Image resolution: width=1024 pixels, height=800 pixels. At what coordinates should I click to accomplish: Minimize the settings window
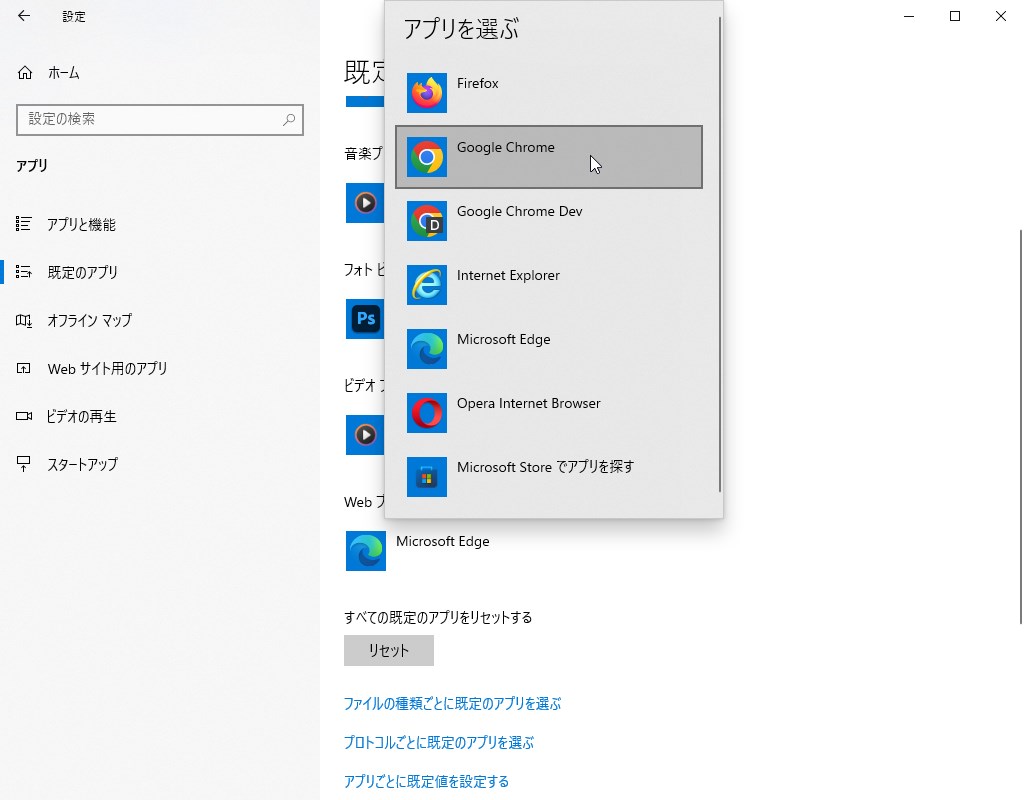tap(908, 16)
